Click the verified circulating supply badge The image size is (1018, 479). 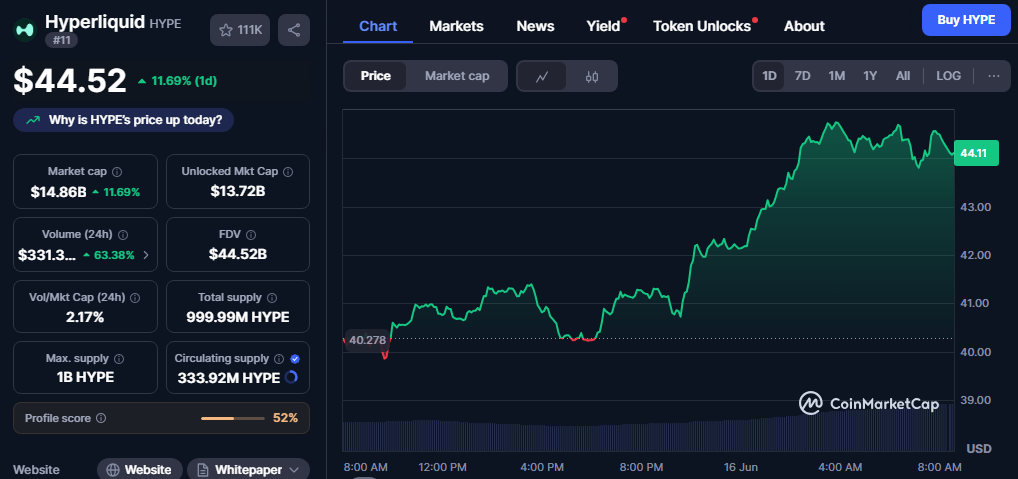click(295, 359)
